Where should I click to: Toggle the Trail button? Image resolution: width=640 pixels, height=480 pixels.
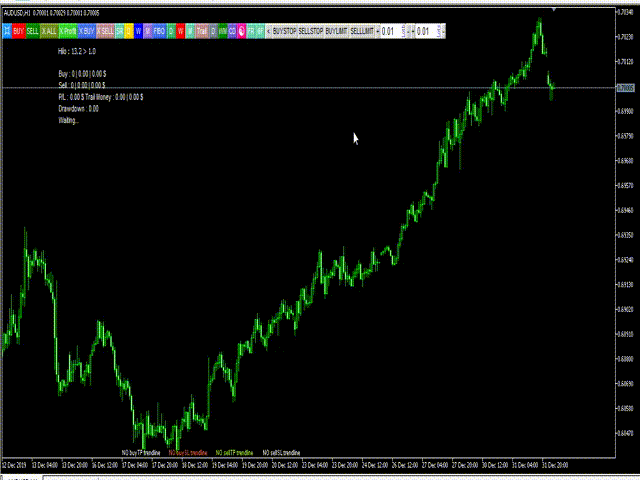point(202,31)
